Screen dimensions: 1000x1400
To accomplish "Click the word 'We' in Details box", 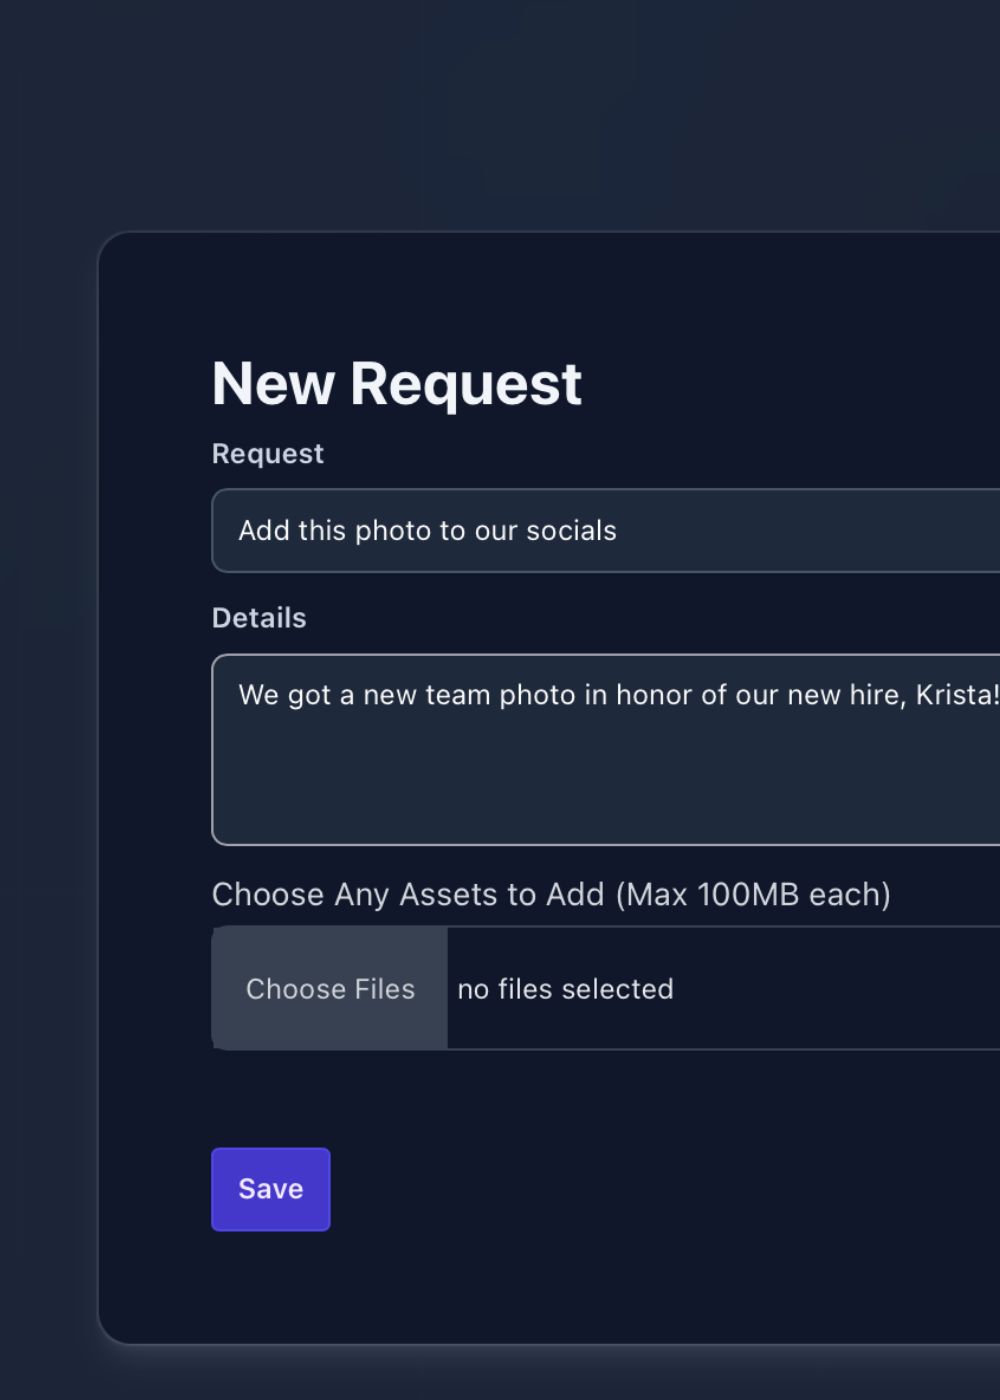I will (x=258, y=694).
